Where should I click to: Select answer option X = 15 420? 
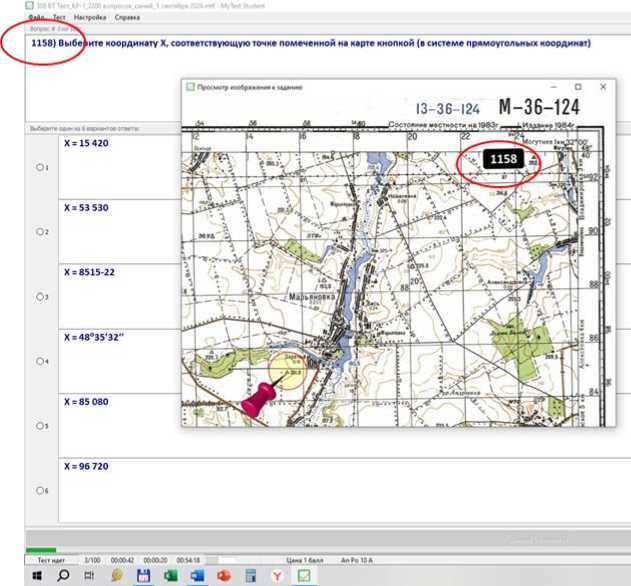tap(40, 167)
